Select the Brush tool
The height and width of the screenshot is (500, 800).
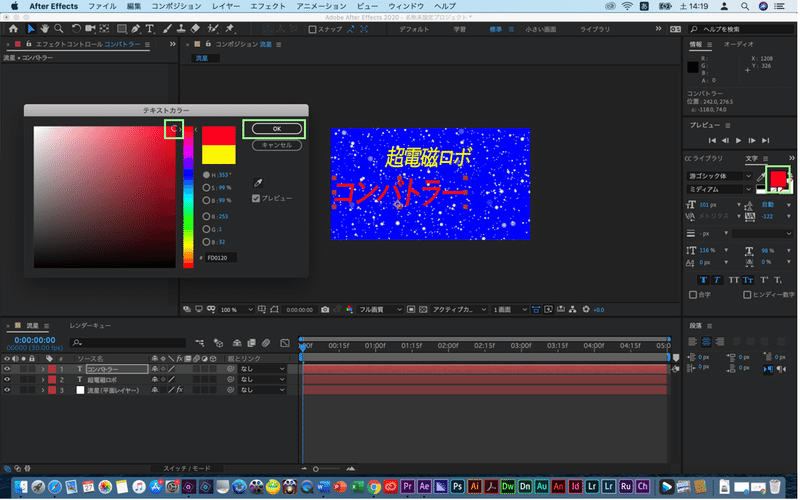pos(167,29)
